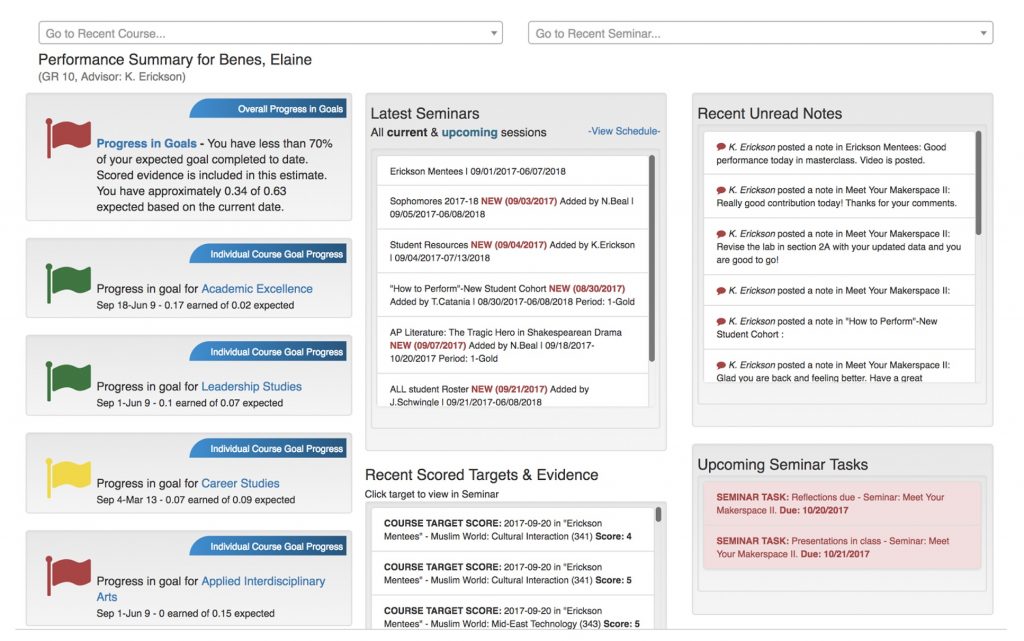Open the Applied Interdisciplinary Arts link

(210, 589)
